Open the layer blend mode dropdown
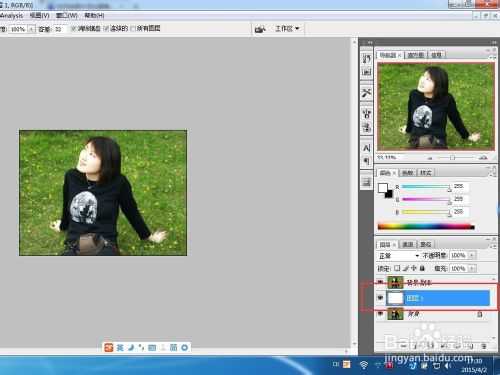The image size is (500, 375). tap(398, 256)
